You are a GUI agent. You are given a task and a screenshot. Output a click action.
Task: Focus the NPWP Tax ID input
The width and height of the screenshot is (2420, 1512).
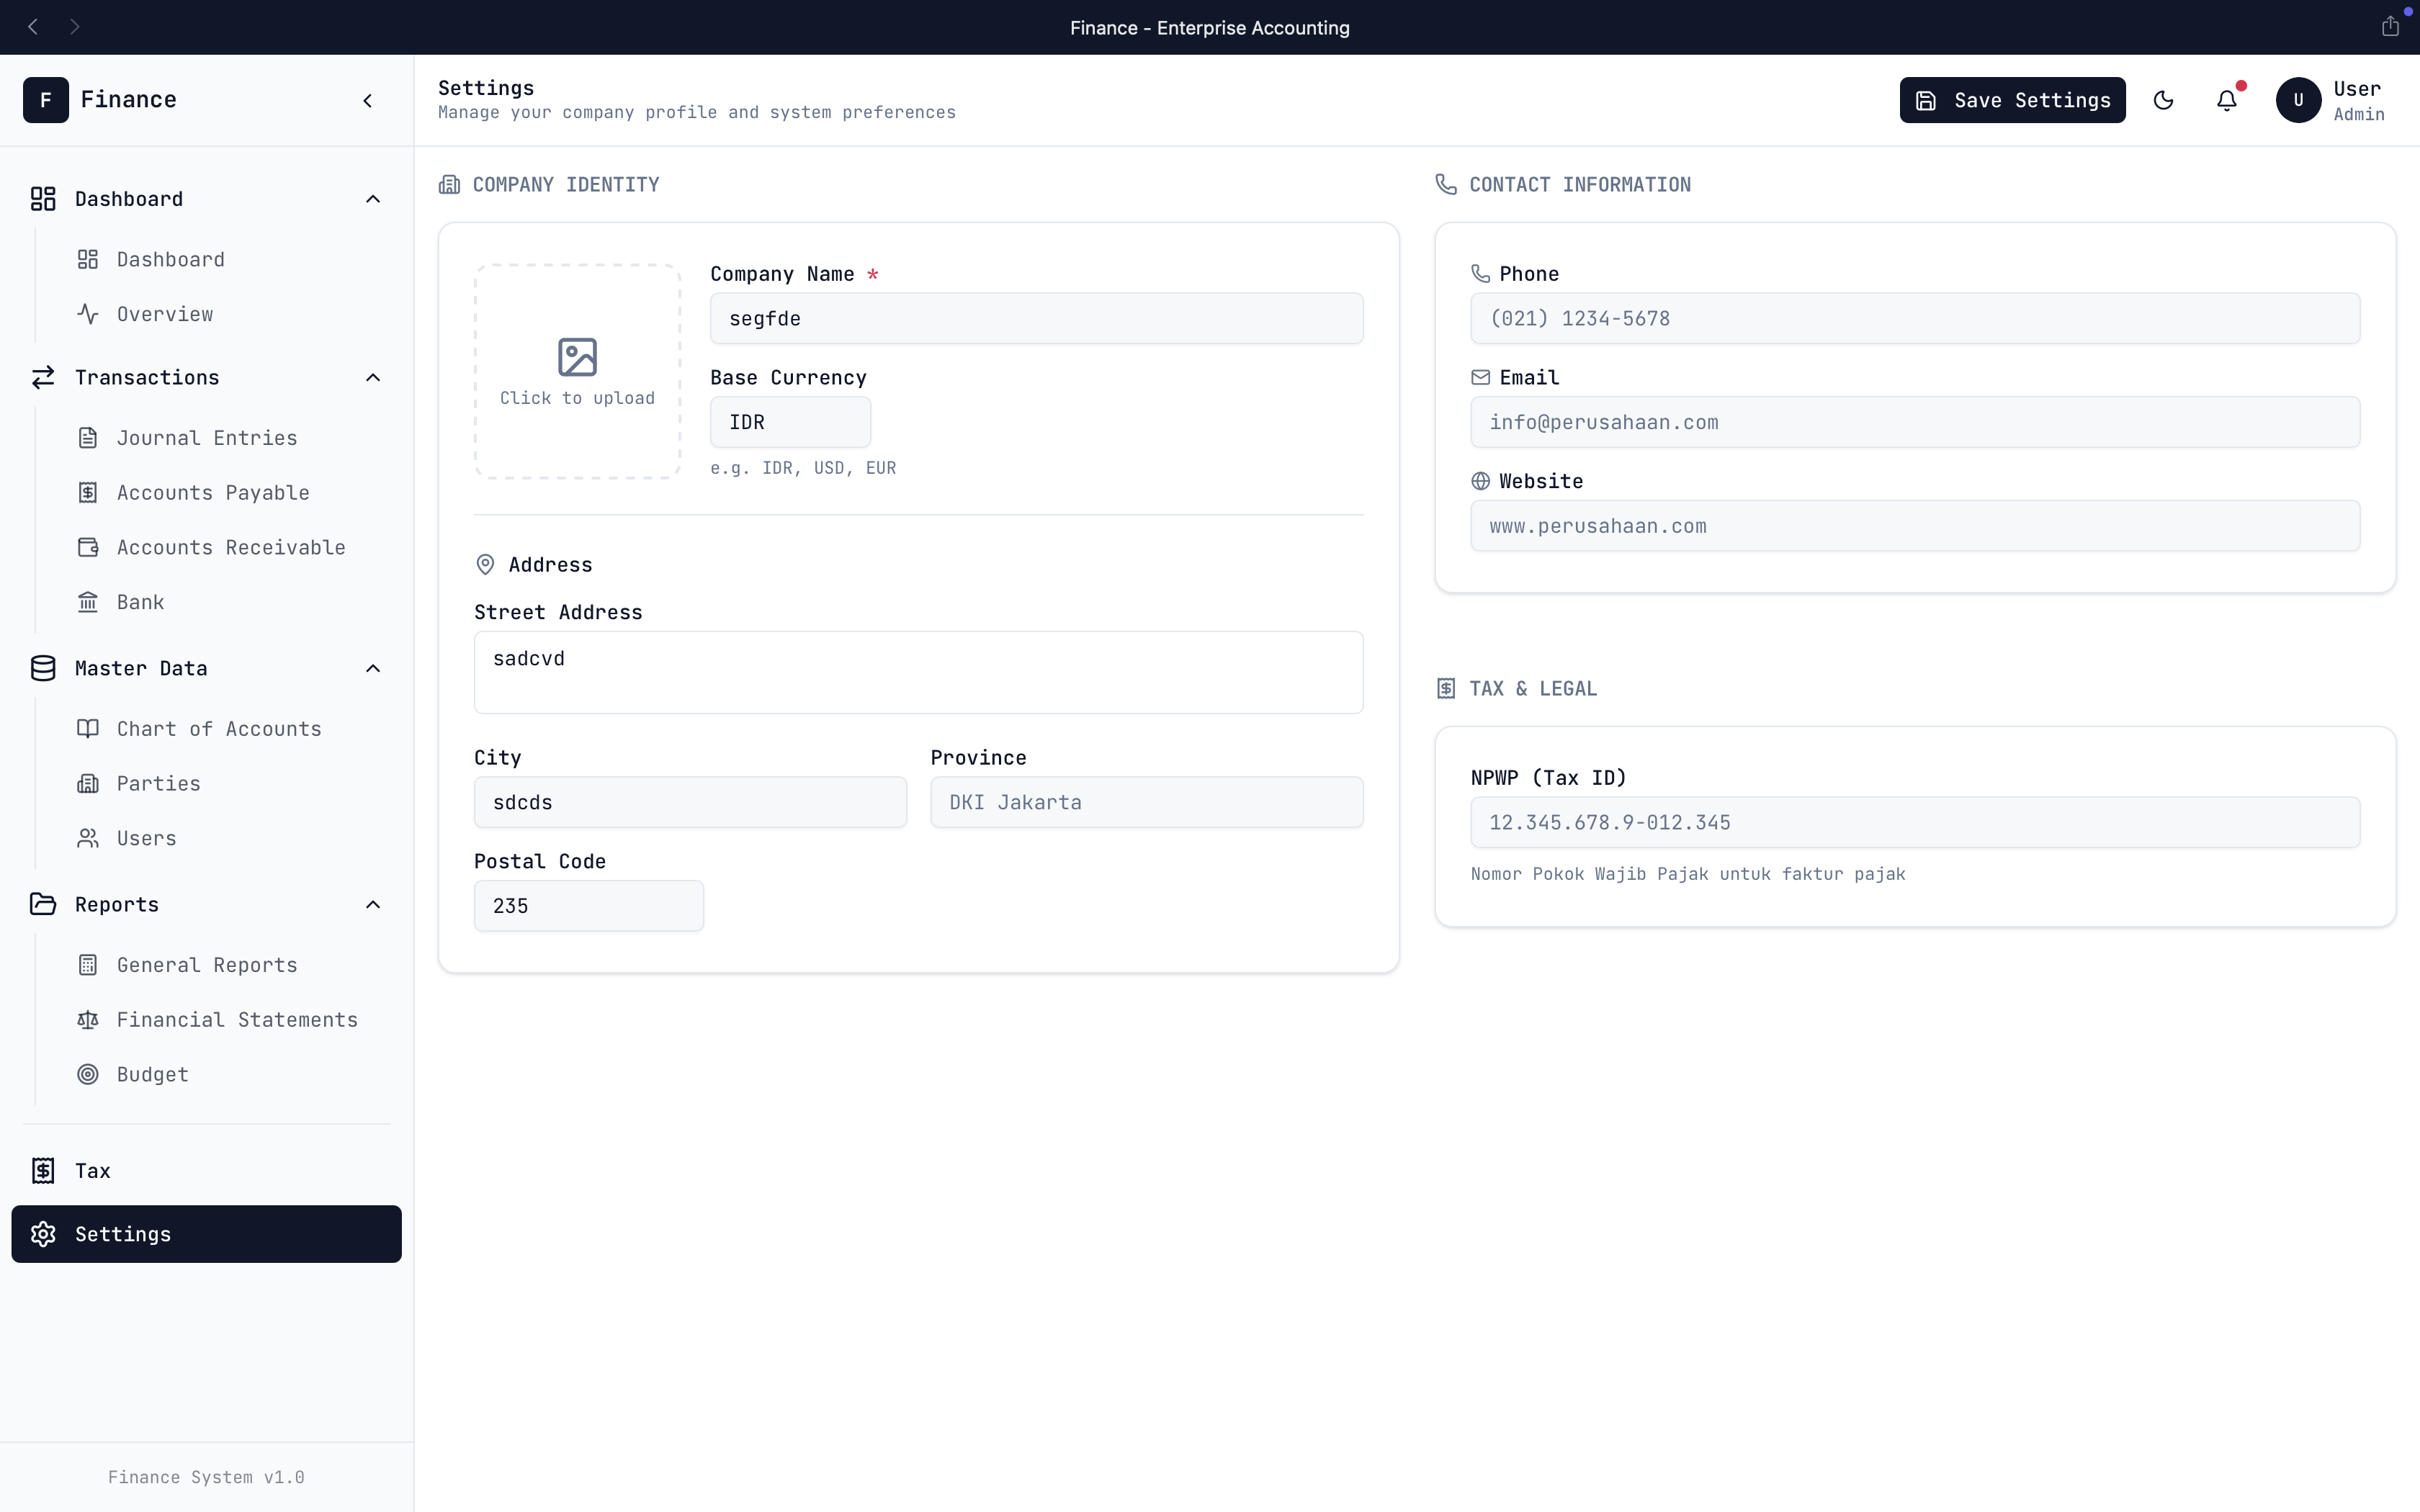point(1914,822)
